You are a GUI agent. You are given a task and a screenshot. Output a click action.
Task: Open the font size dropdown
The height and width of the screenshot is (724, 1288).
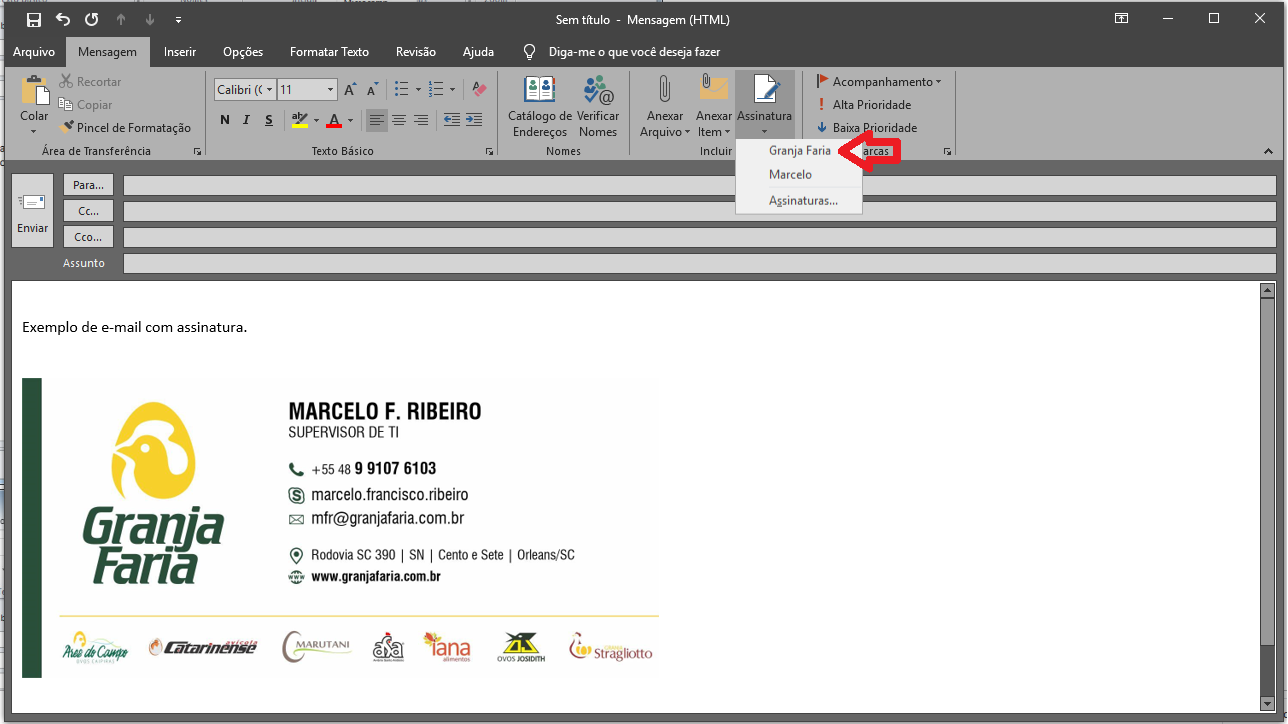coord(328,89)
